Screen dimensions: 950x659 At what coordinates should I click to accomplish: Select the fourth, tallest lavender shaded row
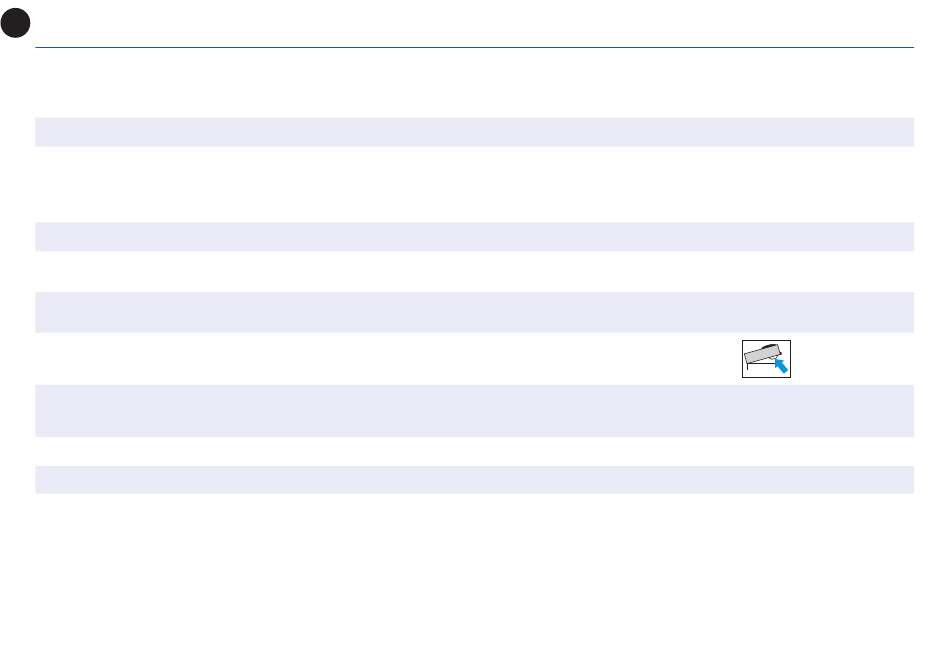(x=474, y=411)
